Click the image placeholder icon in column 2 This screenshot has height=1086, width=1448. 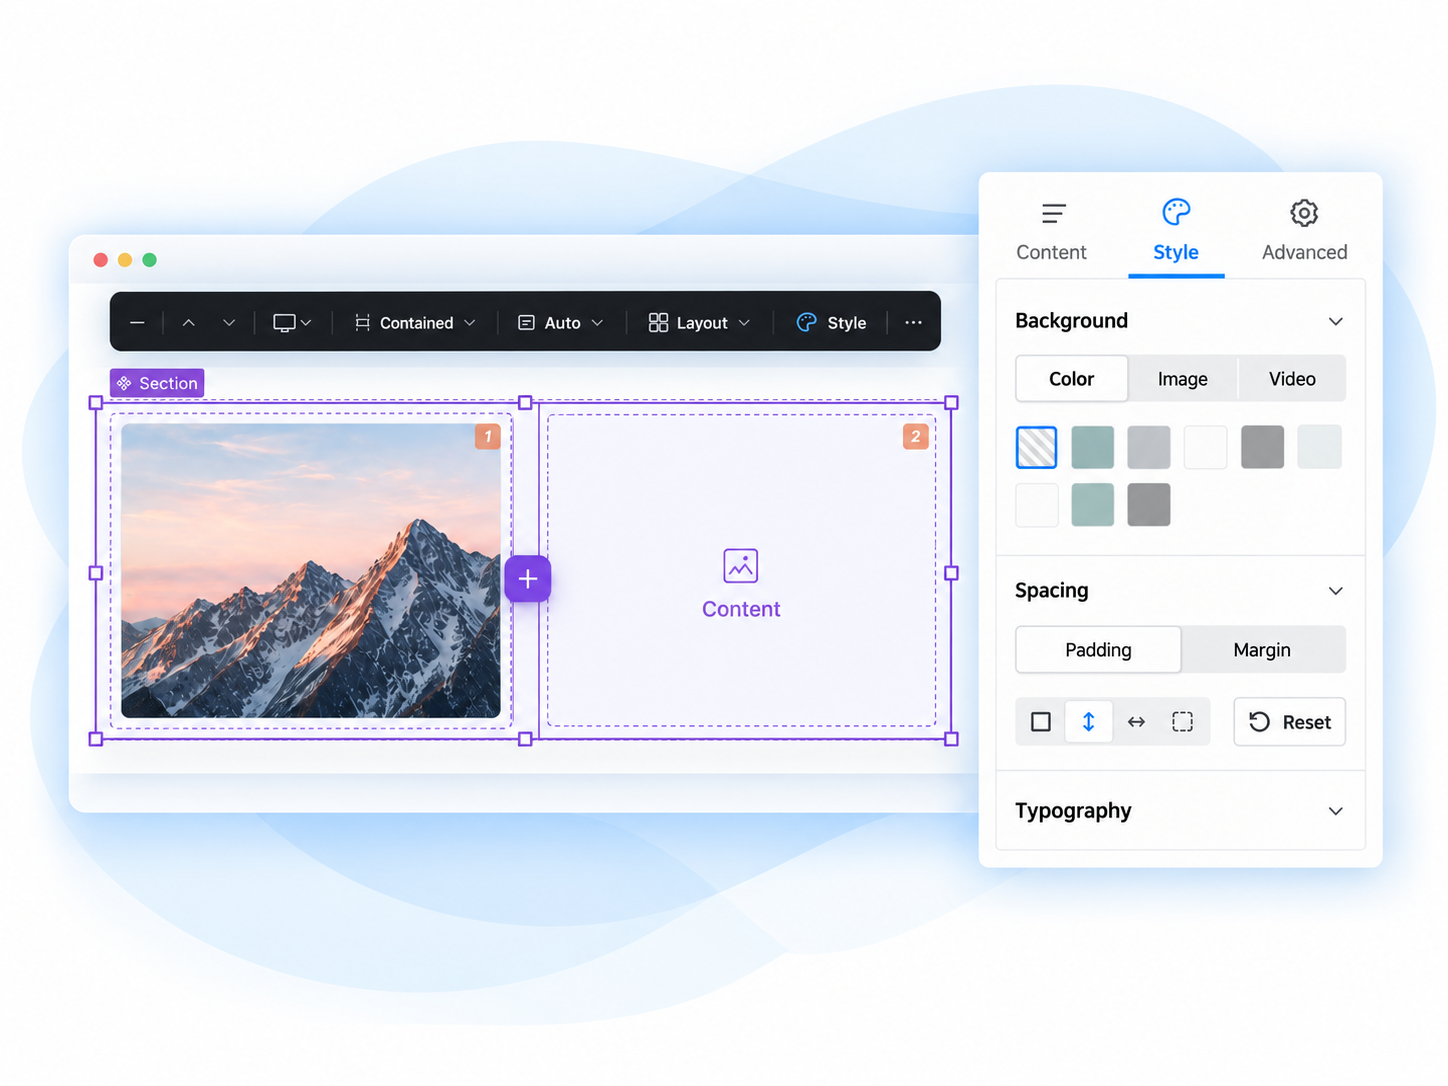pyautogui.click(x=741, y=566)
